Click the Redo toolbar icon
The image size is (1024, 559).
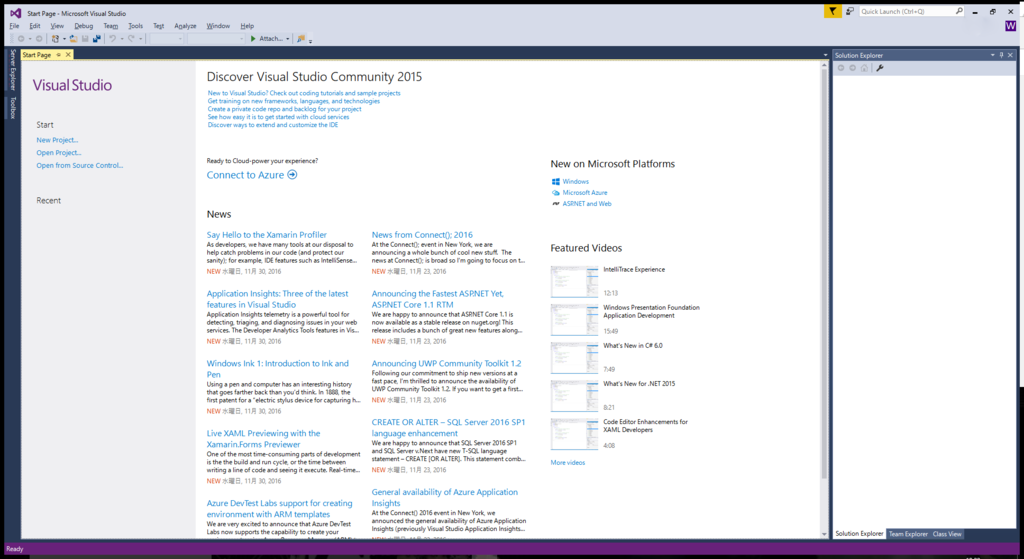(x=131, y=39)
